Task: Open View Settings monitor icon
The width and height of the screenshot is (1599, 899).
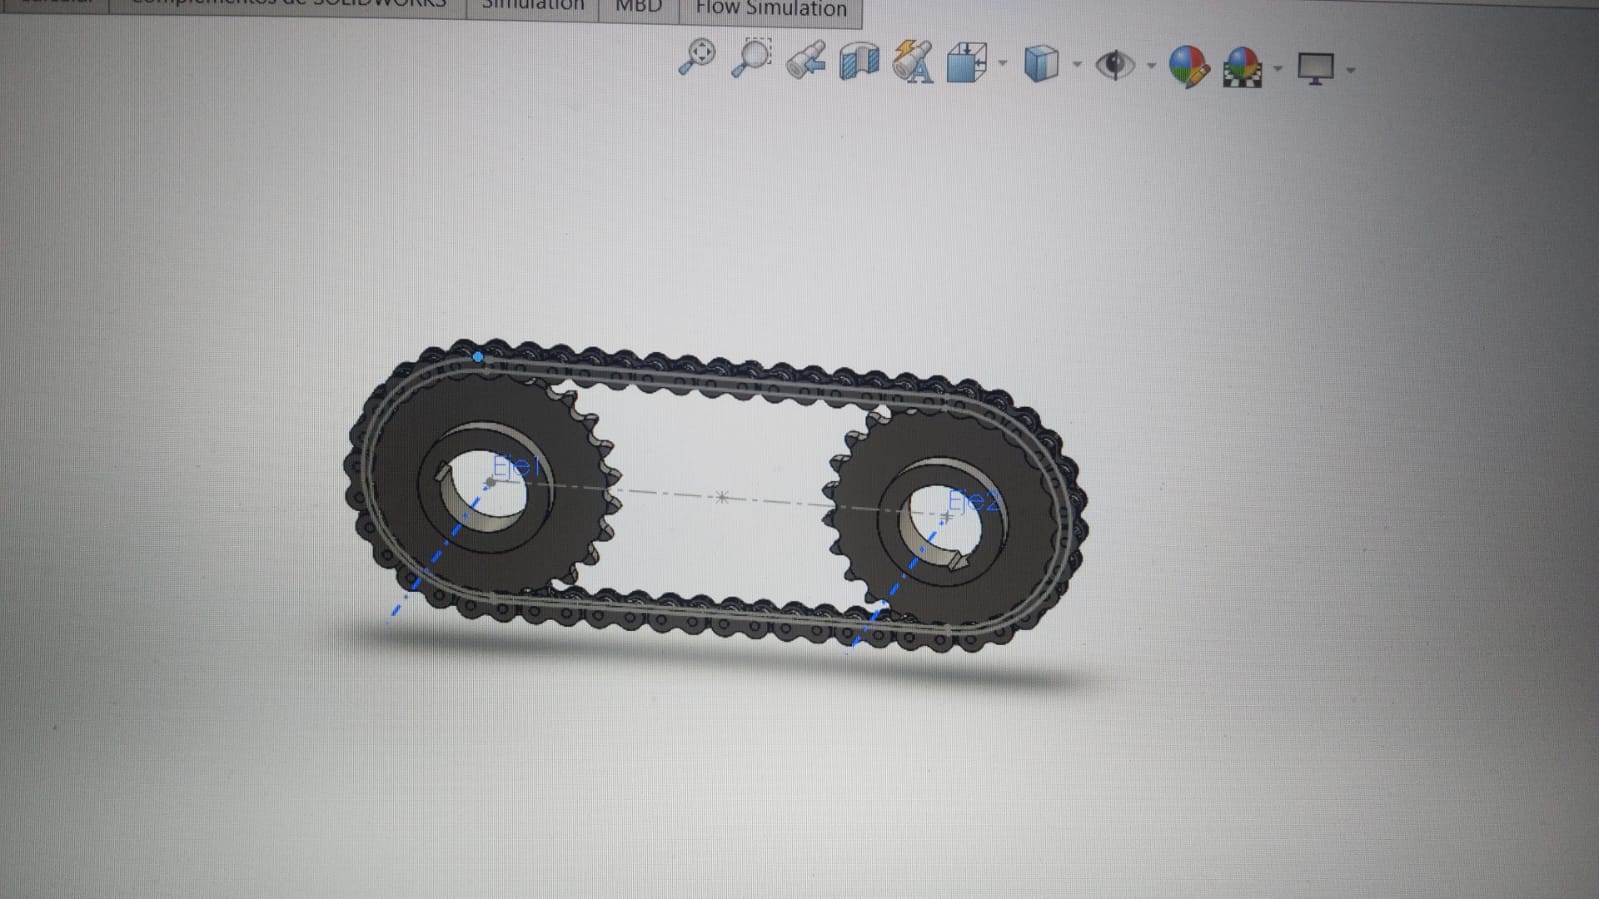Action: click(x=1315, y=69)
